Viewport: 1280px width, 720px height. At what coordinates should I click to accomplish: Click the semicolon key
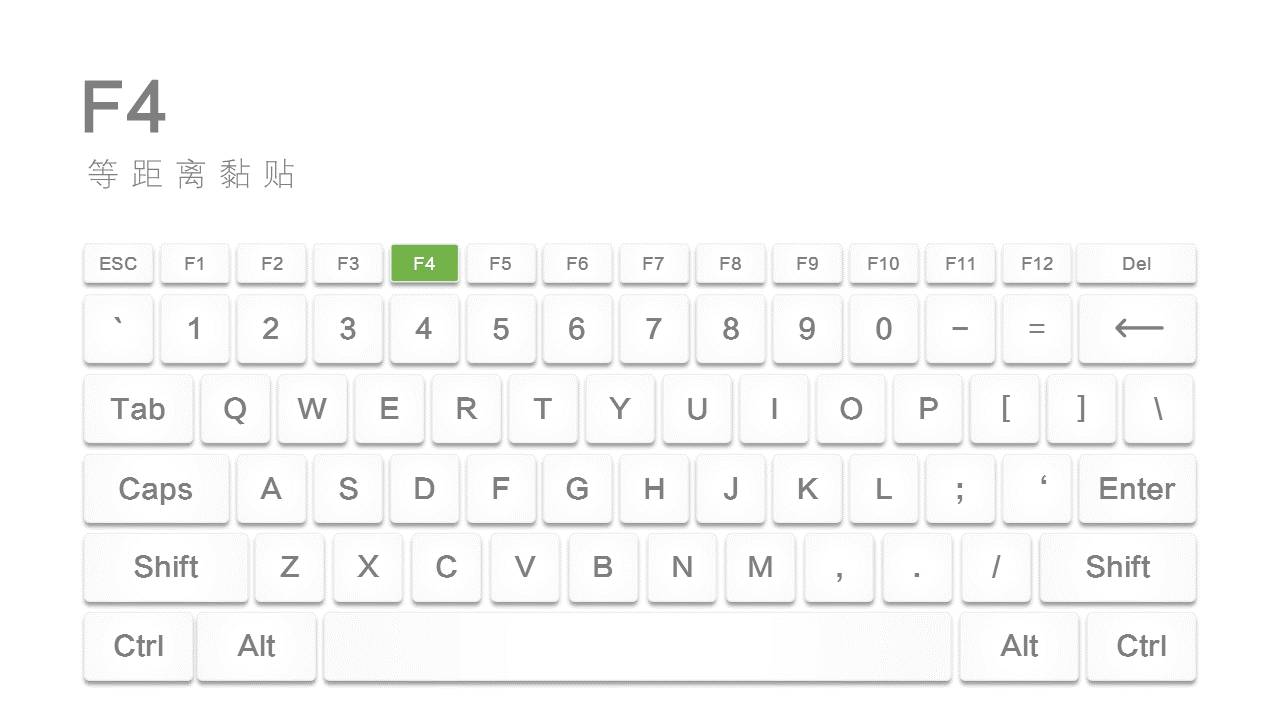click(x=960, y=488)
